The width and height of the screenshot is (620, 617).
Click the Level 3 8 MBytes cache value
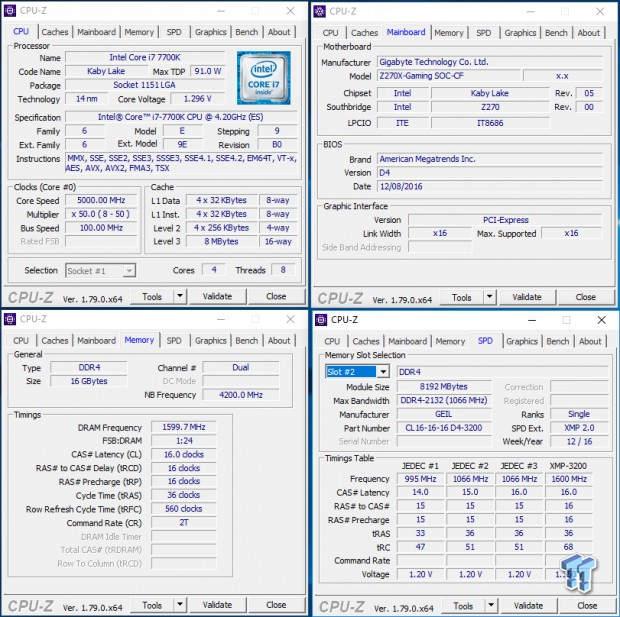(x=221, y=241)
